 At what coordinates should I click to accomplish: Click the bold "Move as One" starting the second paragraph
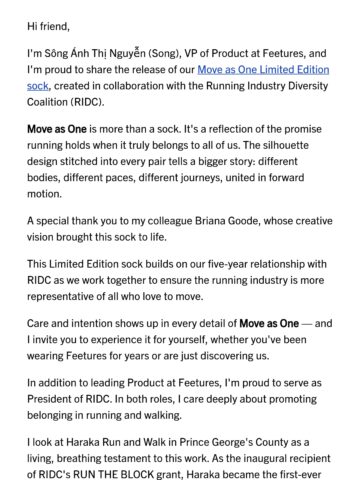pyautogui.click(x=57, y=129)
